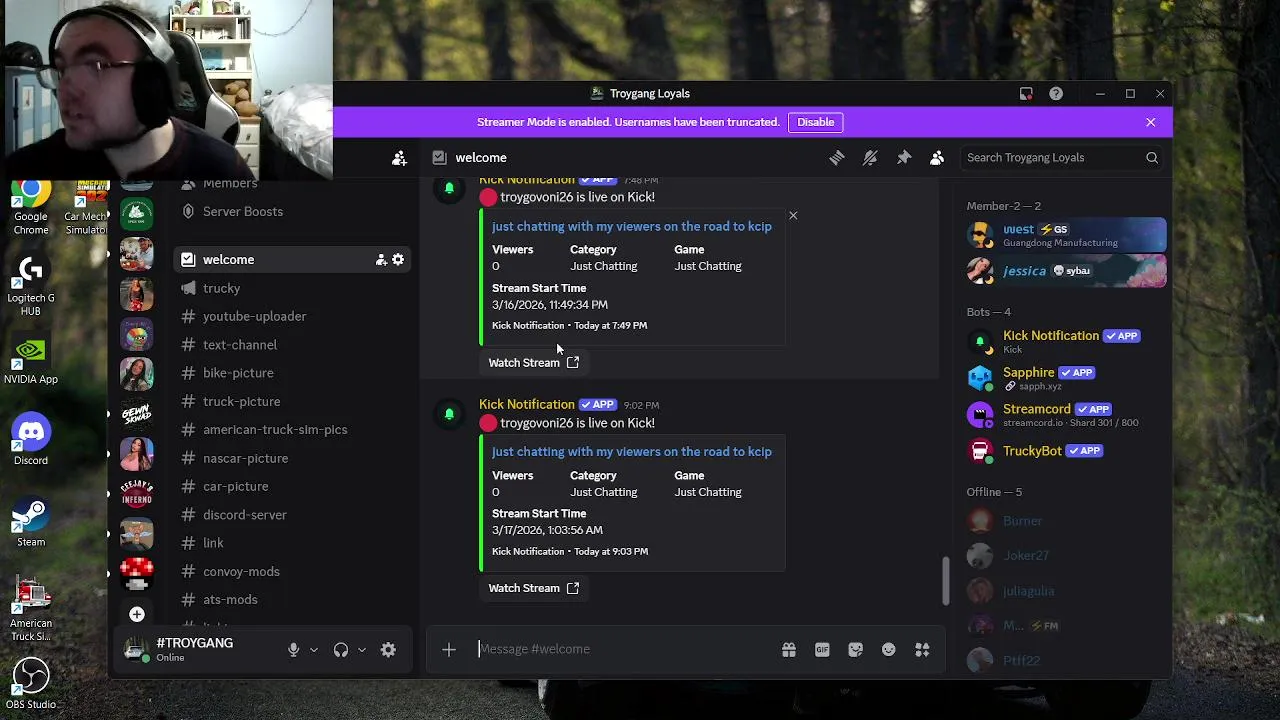Image resolution: width=1280 pixels, height=720 pixels.
Task: Open the apps launcher icon
Action: (922, 650)
